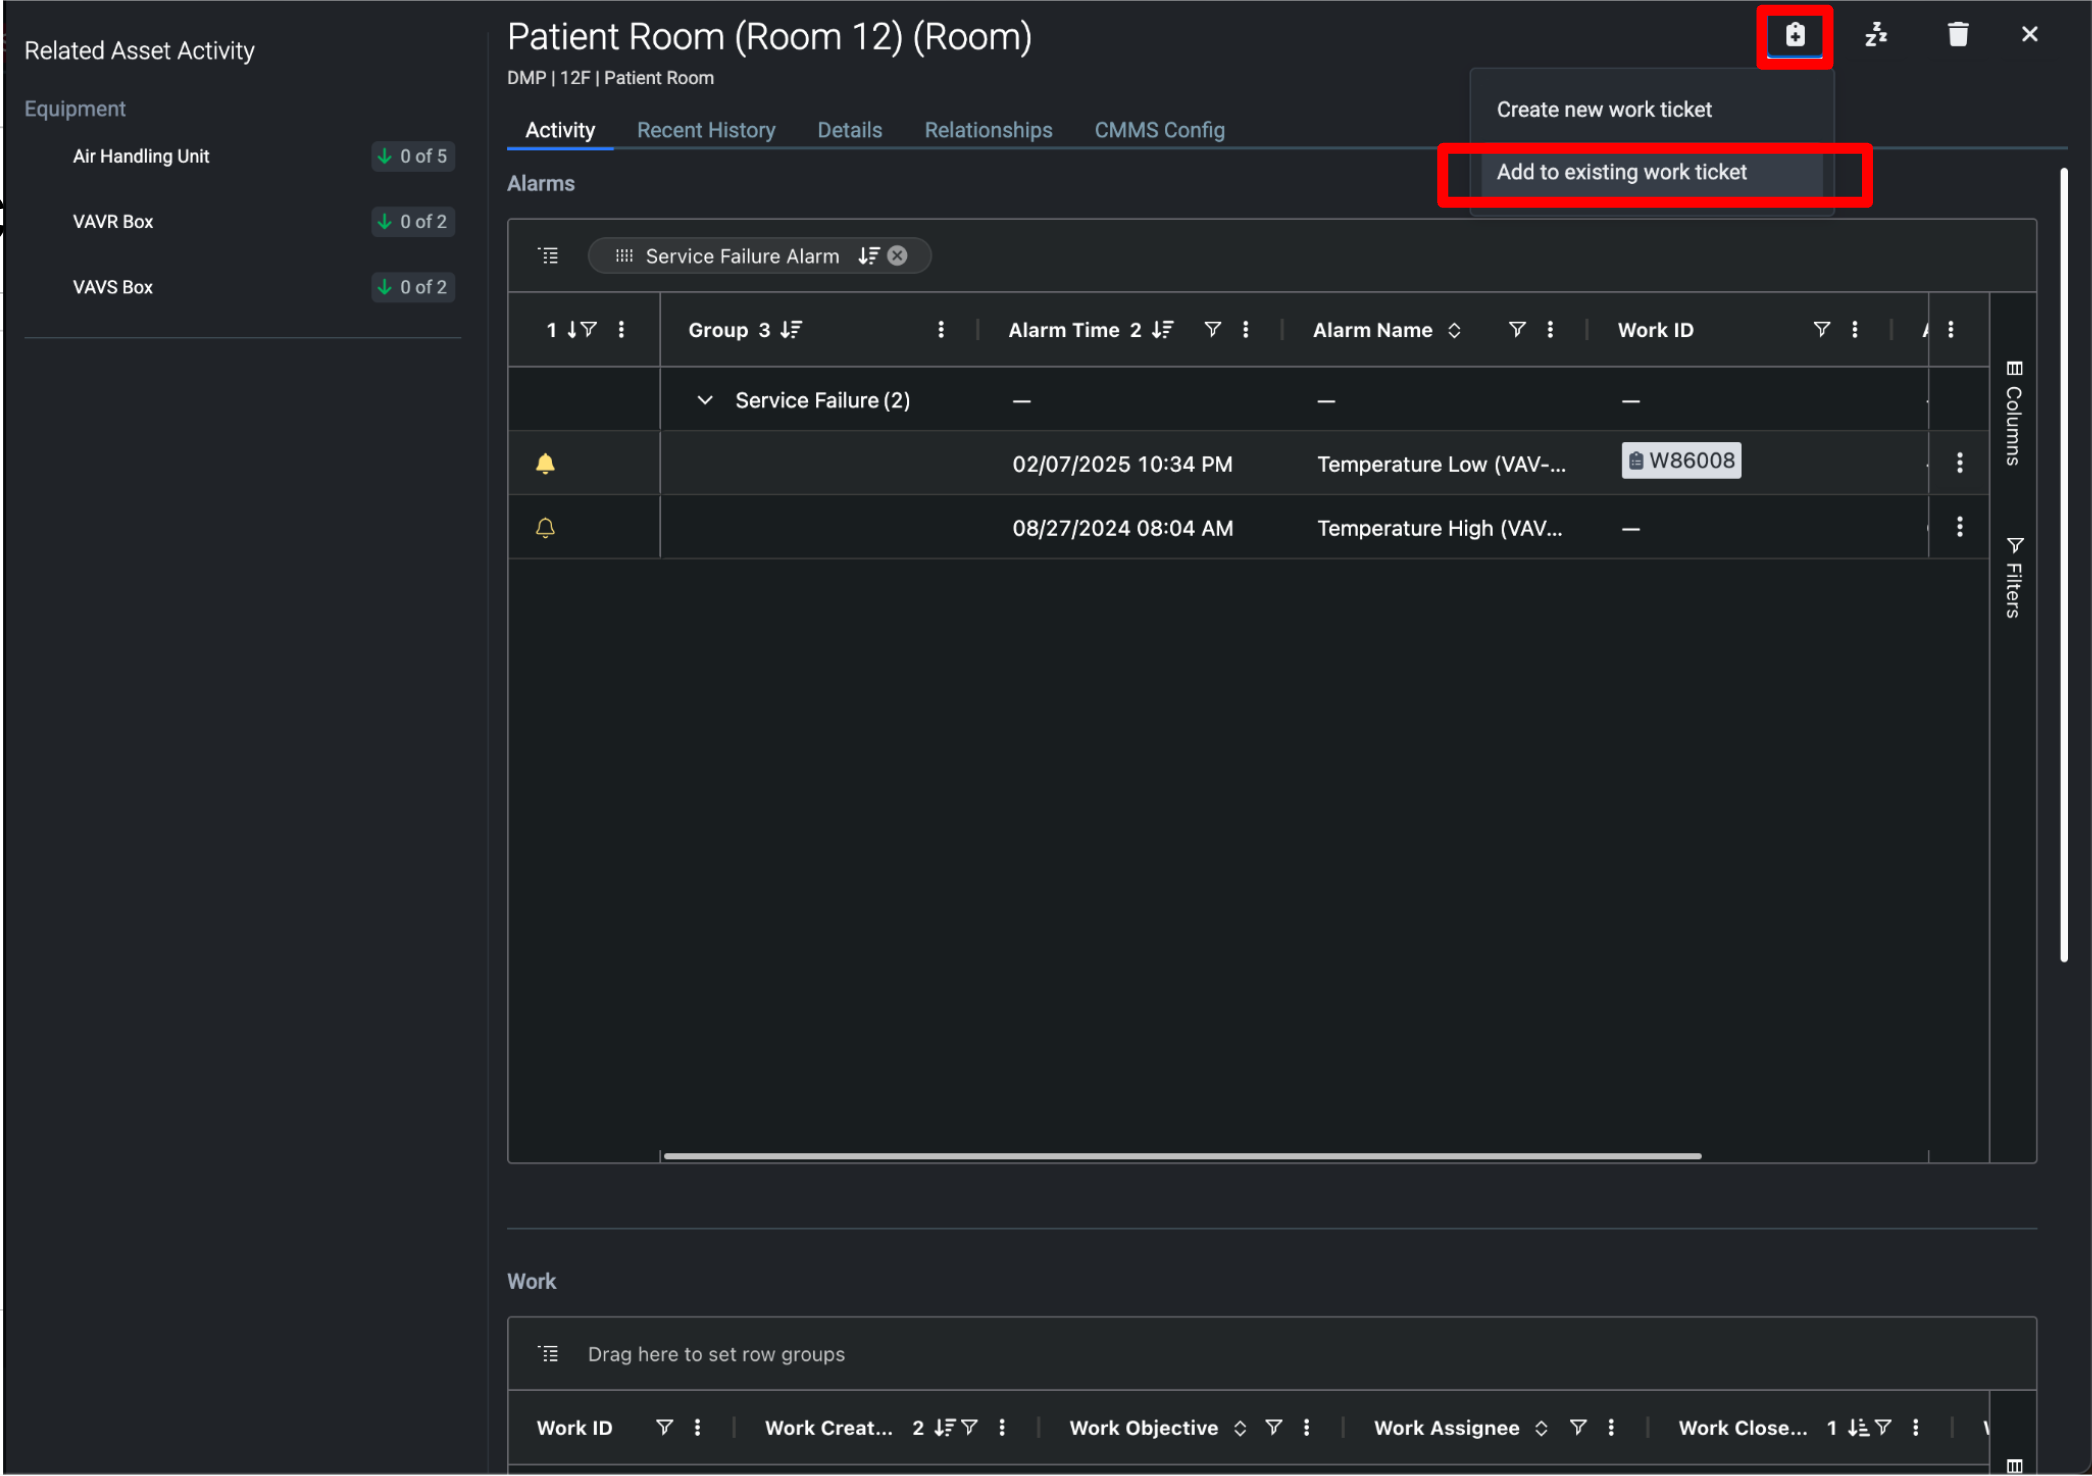2092x1476 pixels.
Task: Click the snooze (zzz) icon
Action: pos(1875,36)
